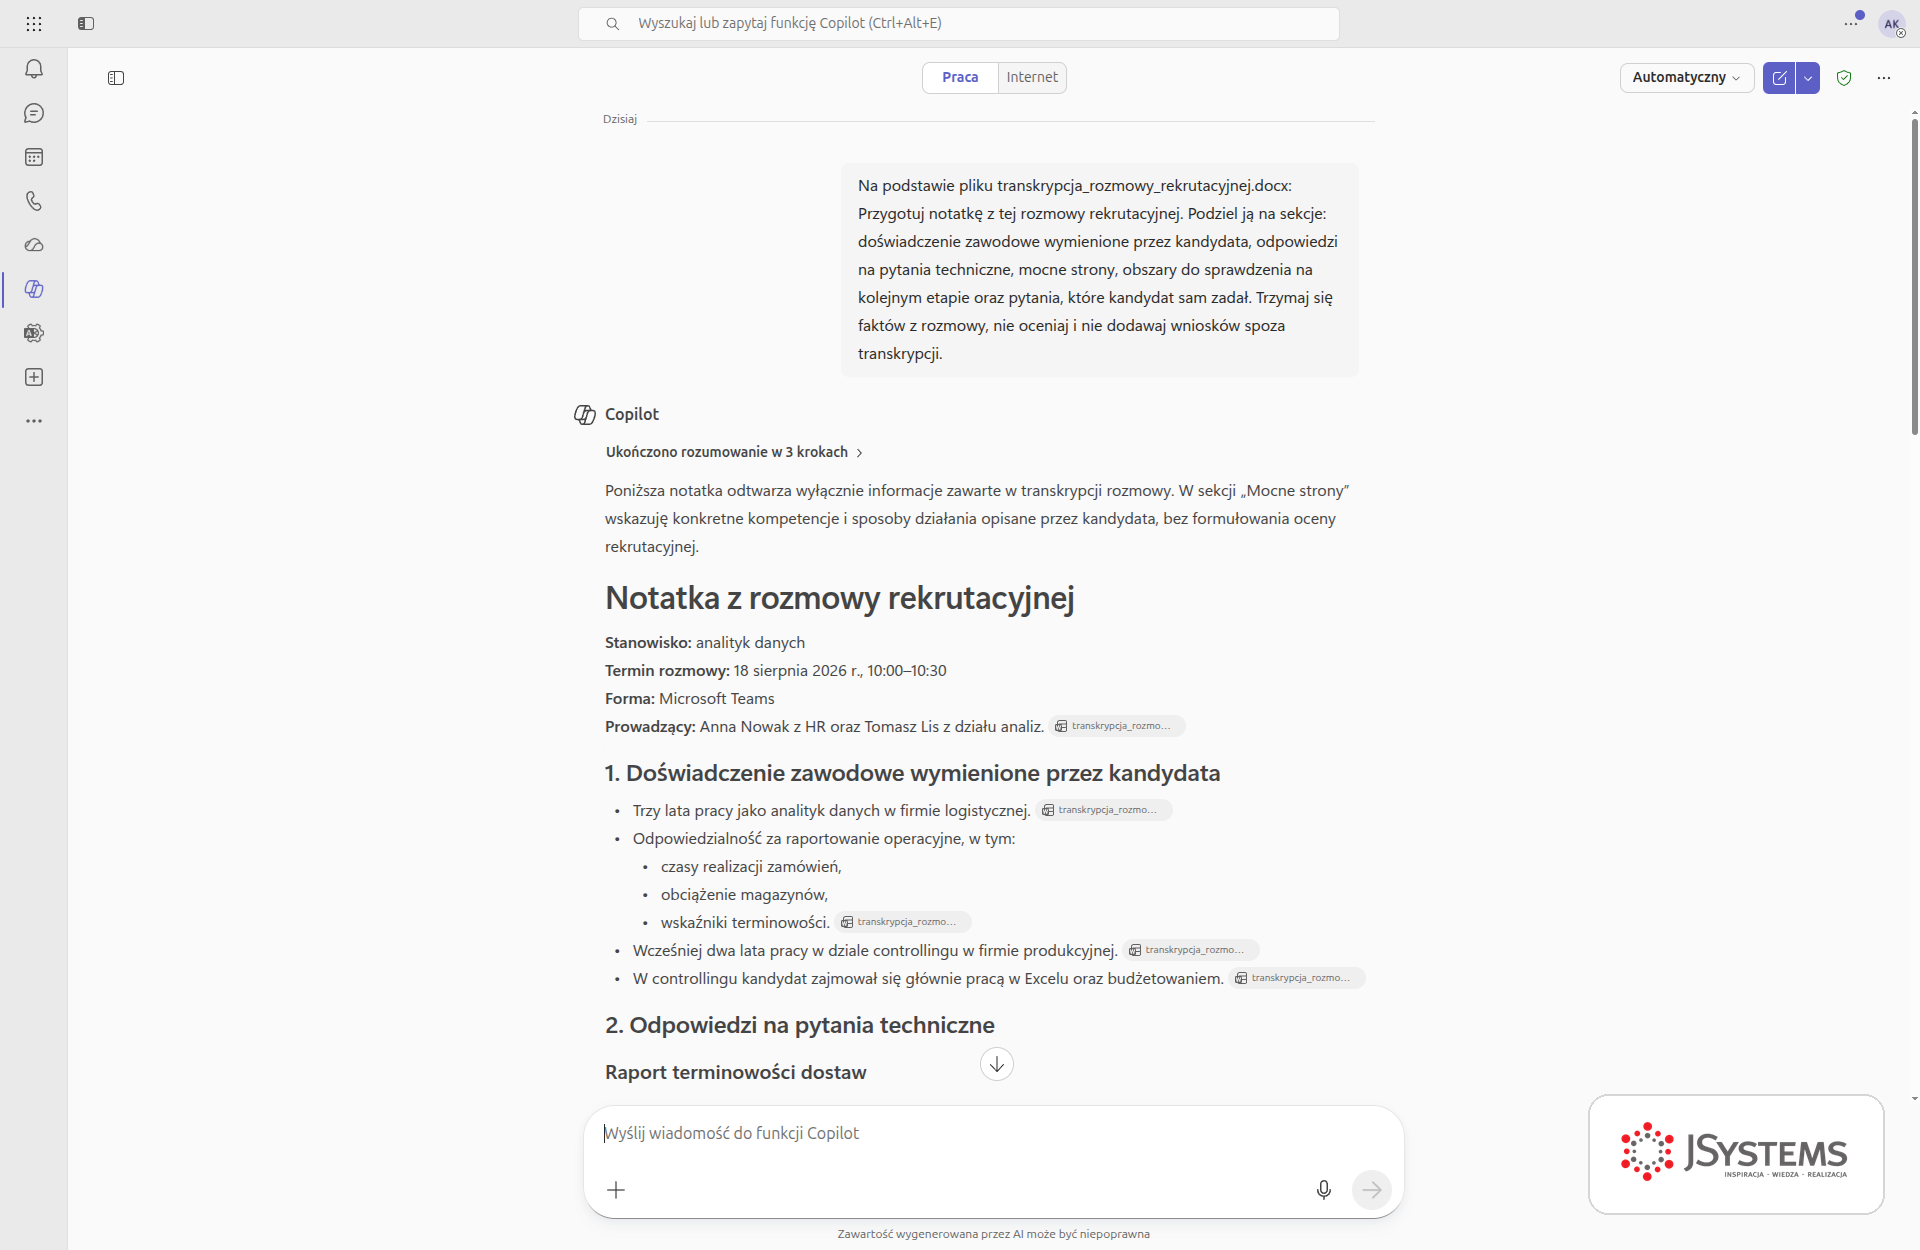Click the Stanowisko: analityk danych line
1920x1250 pixels.
(x=705, y=642)
